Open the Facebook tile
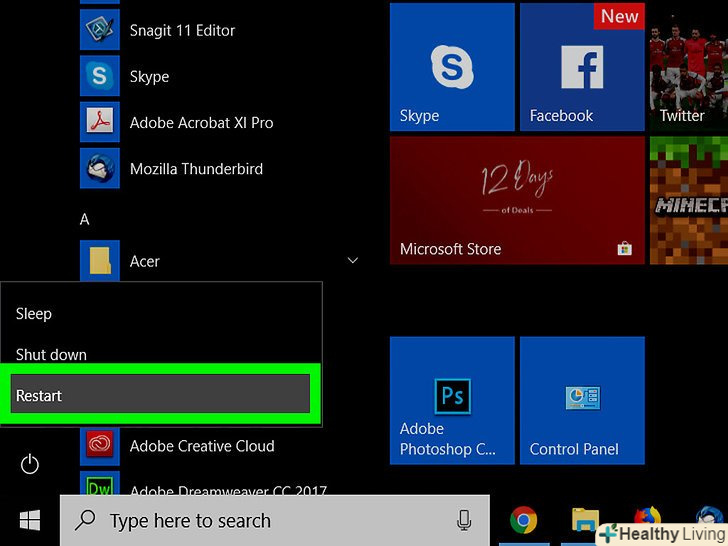 [582, 67]
